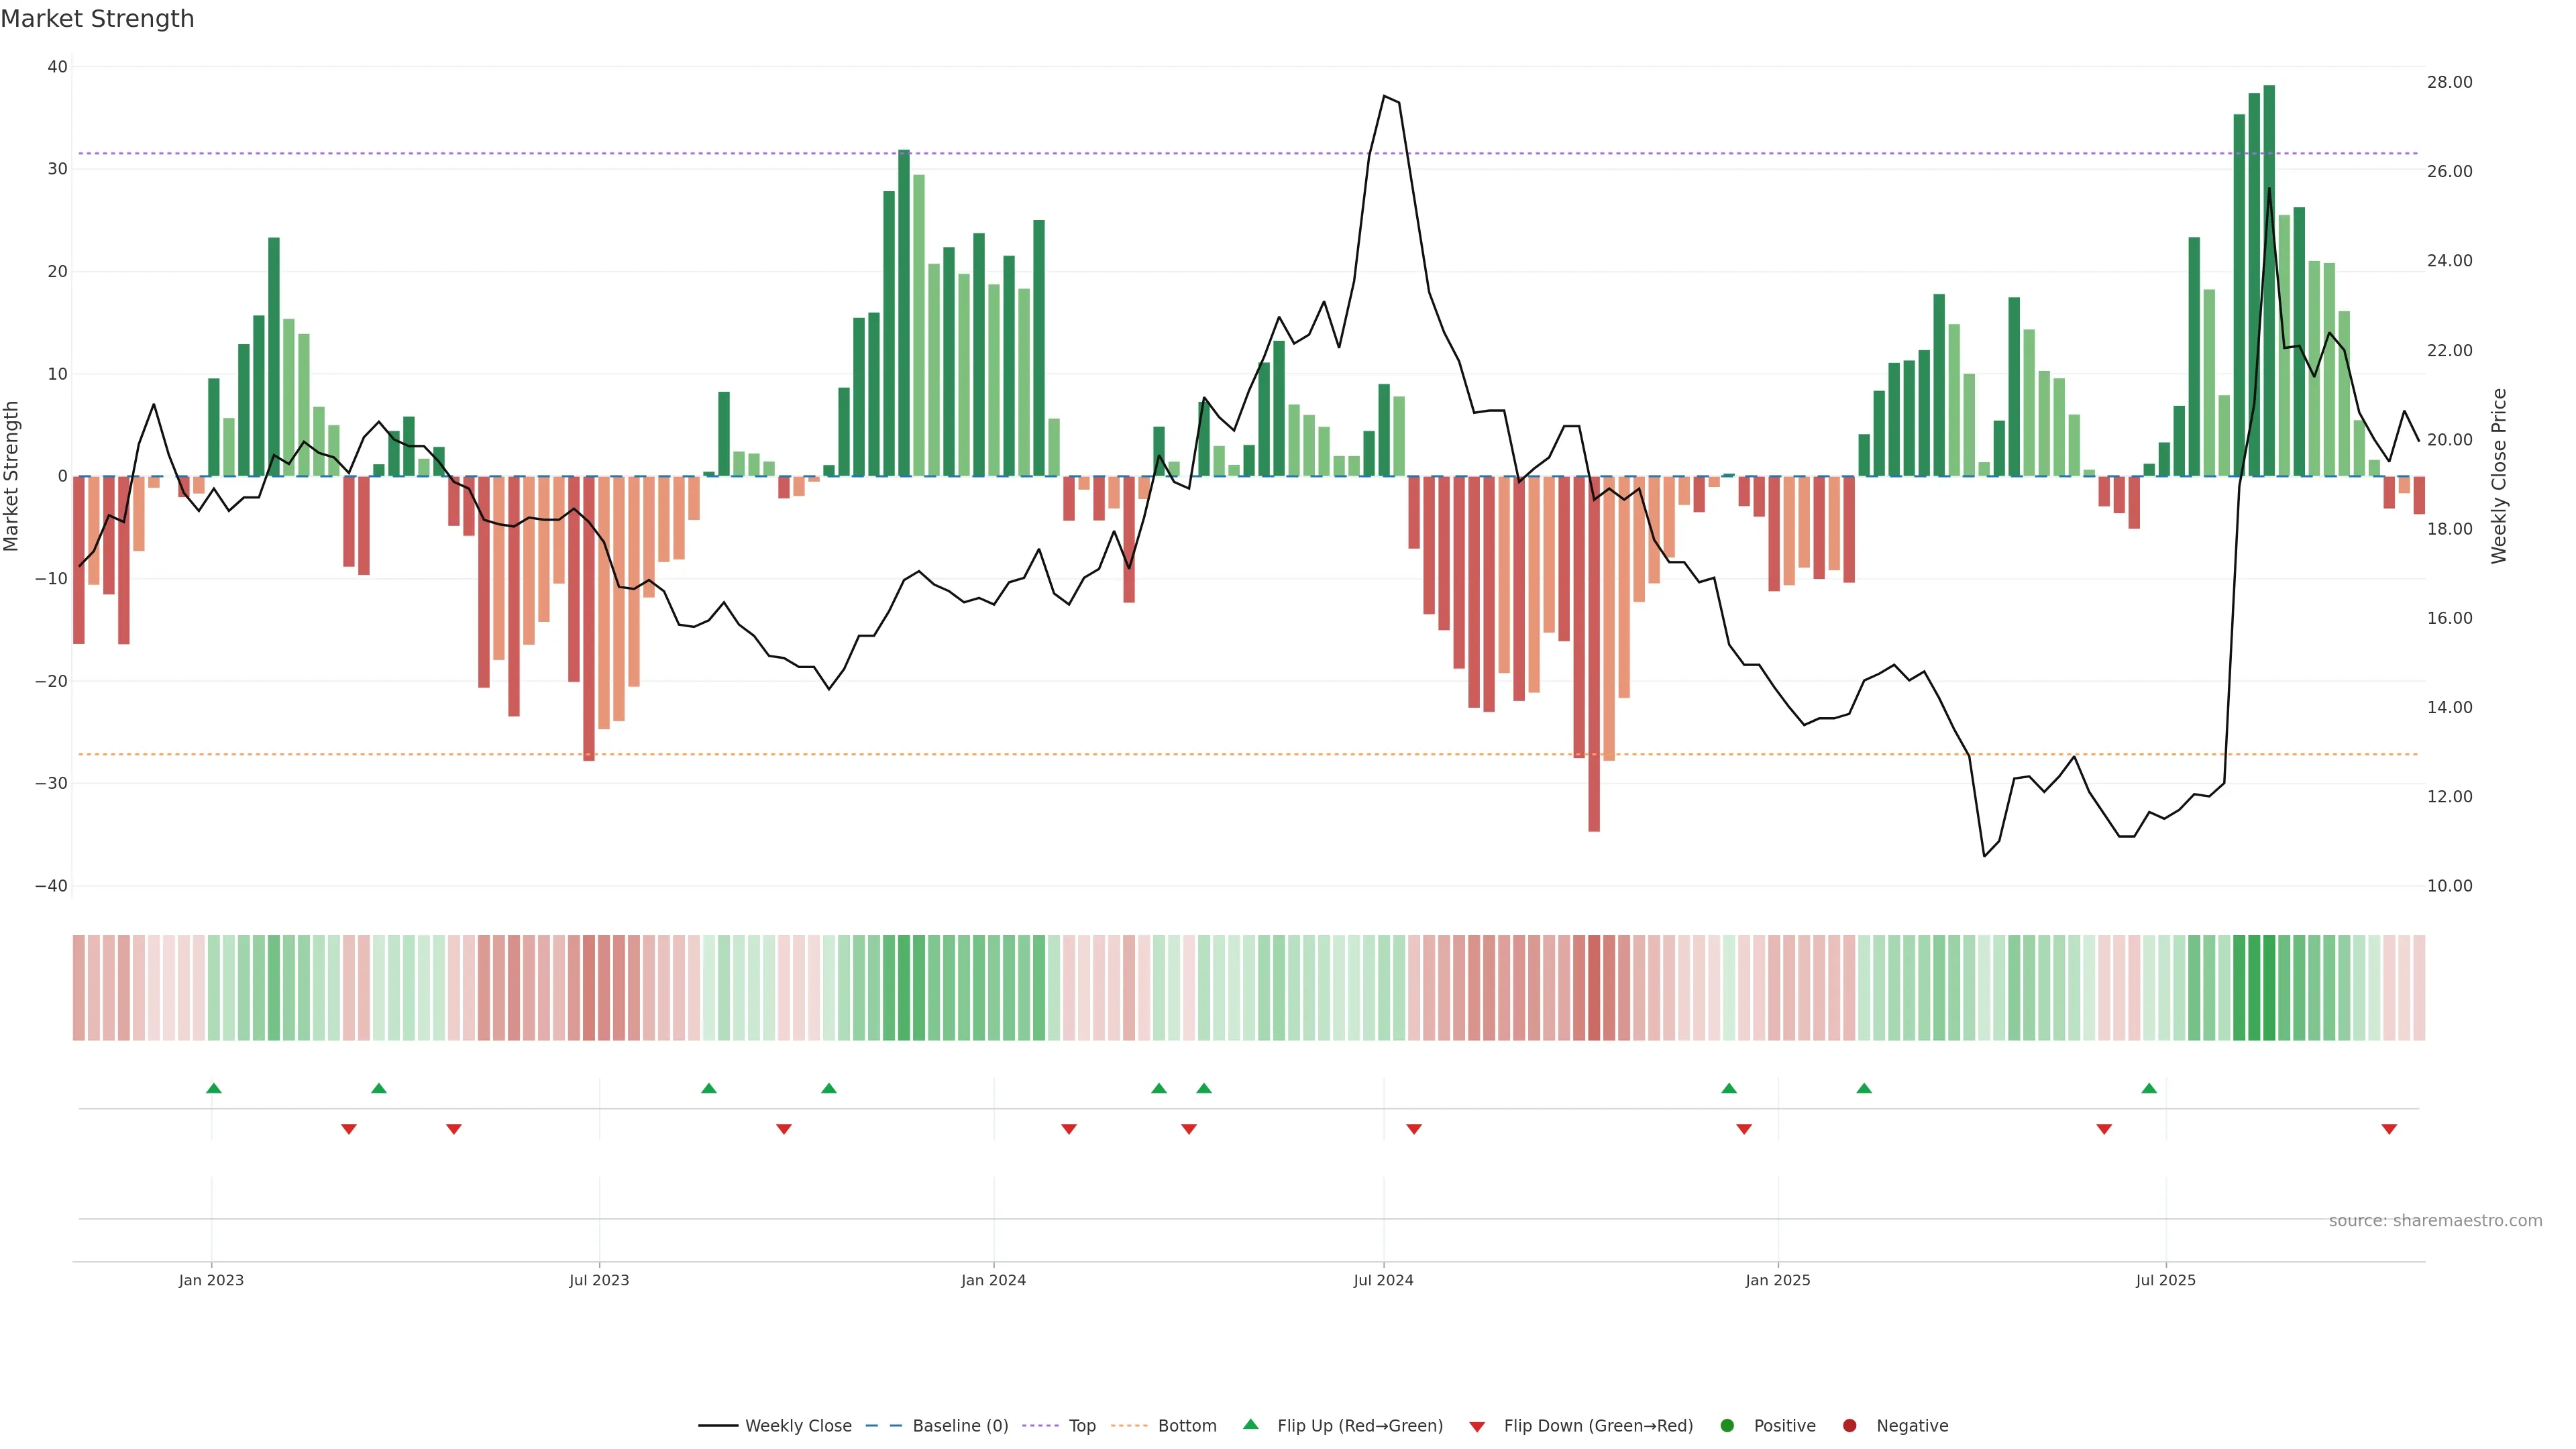Click the green flip-up marker just before Jul 2025
The width and height of the screenshot is (2576, 1449).
pos(2149,1088)
